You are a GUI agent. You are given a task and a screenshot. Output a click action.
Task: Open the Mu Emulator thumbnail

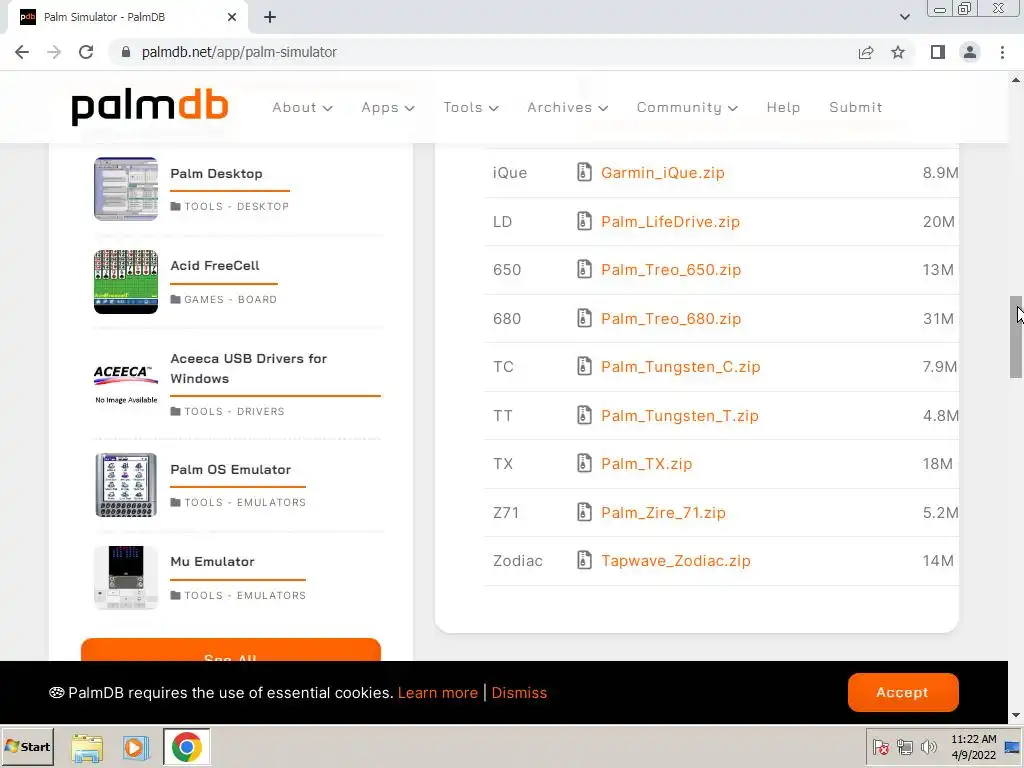[x=125, y=577]
